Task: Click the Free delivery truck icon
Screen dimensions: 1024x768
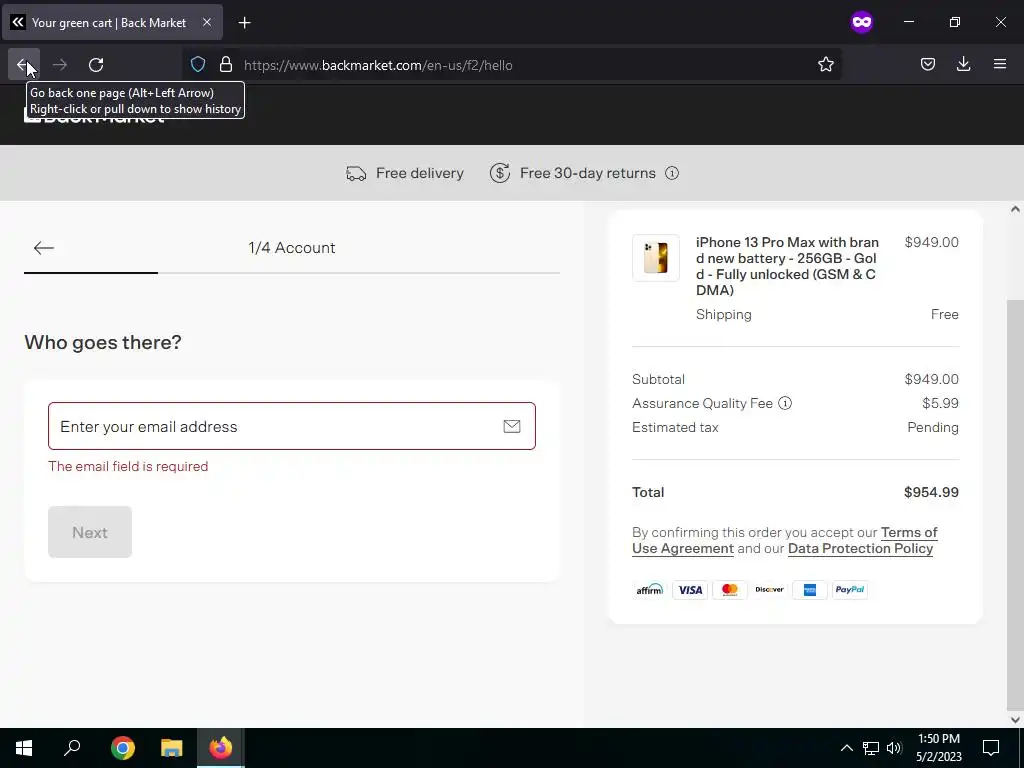Action: (356, 174)
